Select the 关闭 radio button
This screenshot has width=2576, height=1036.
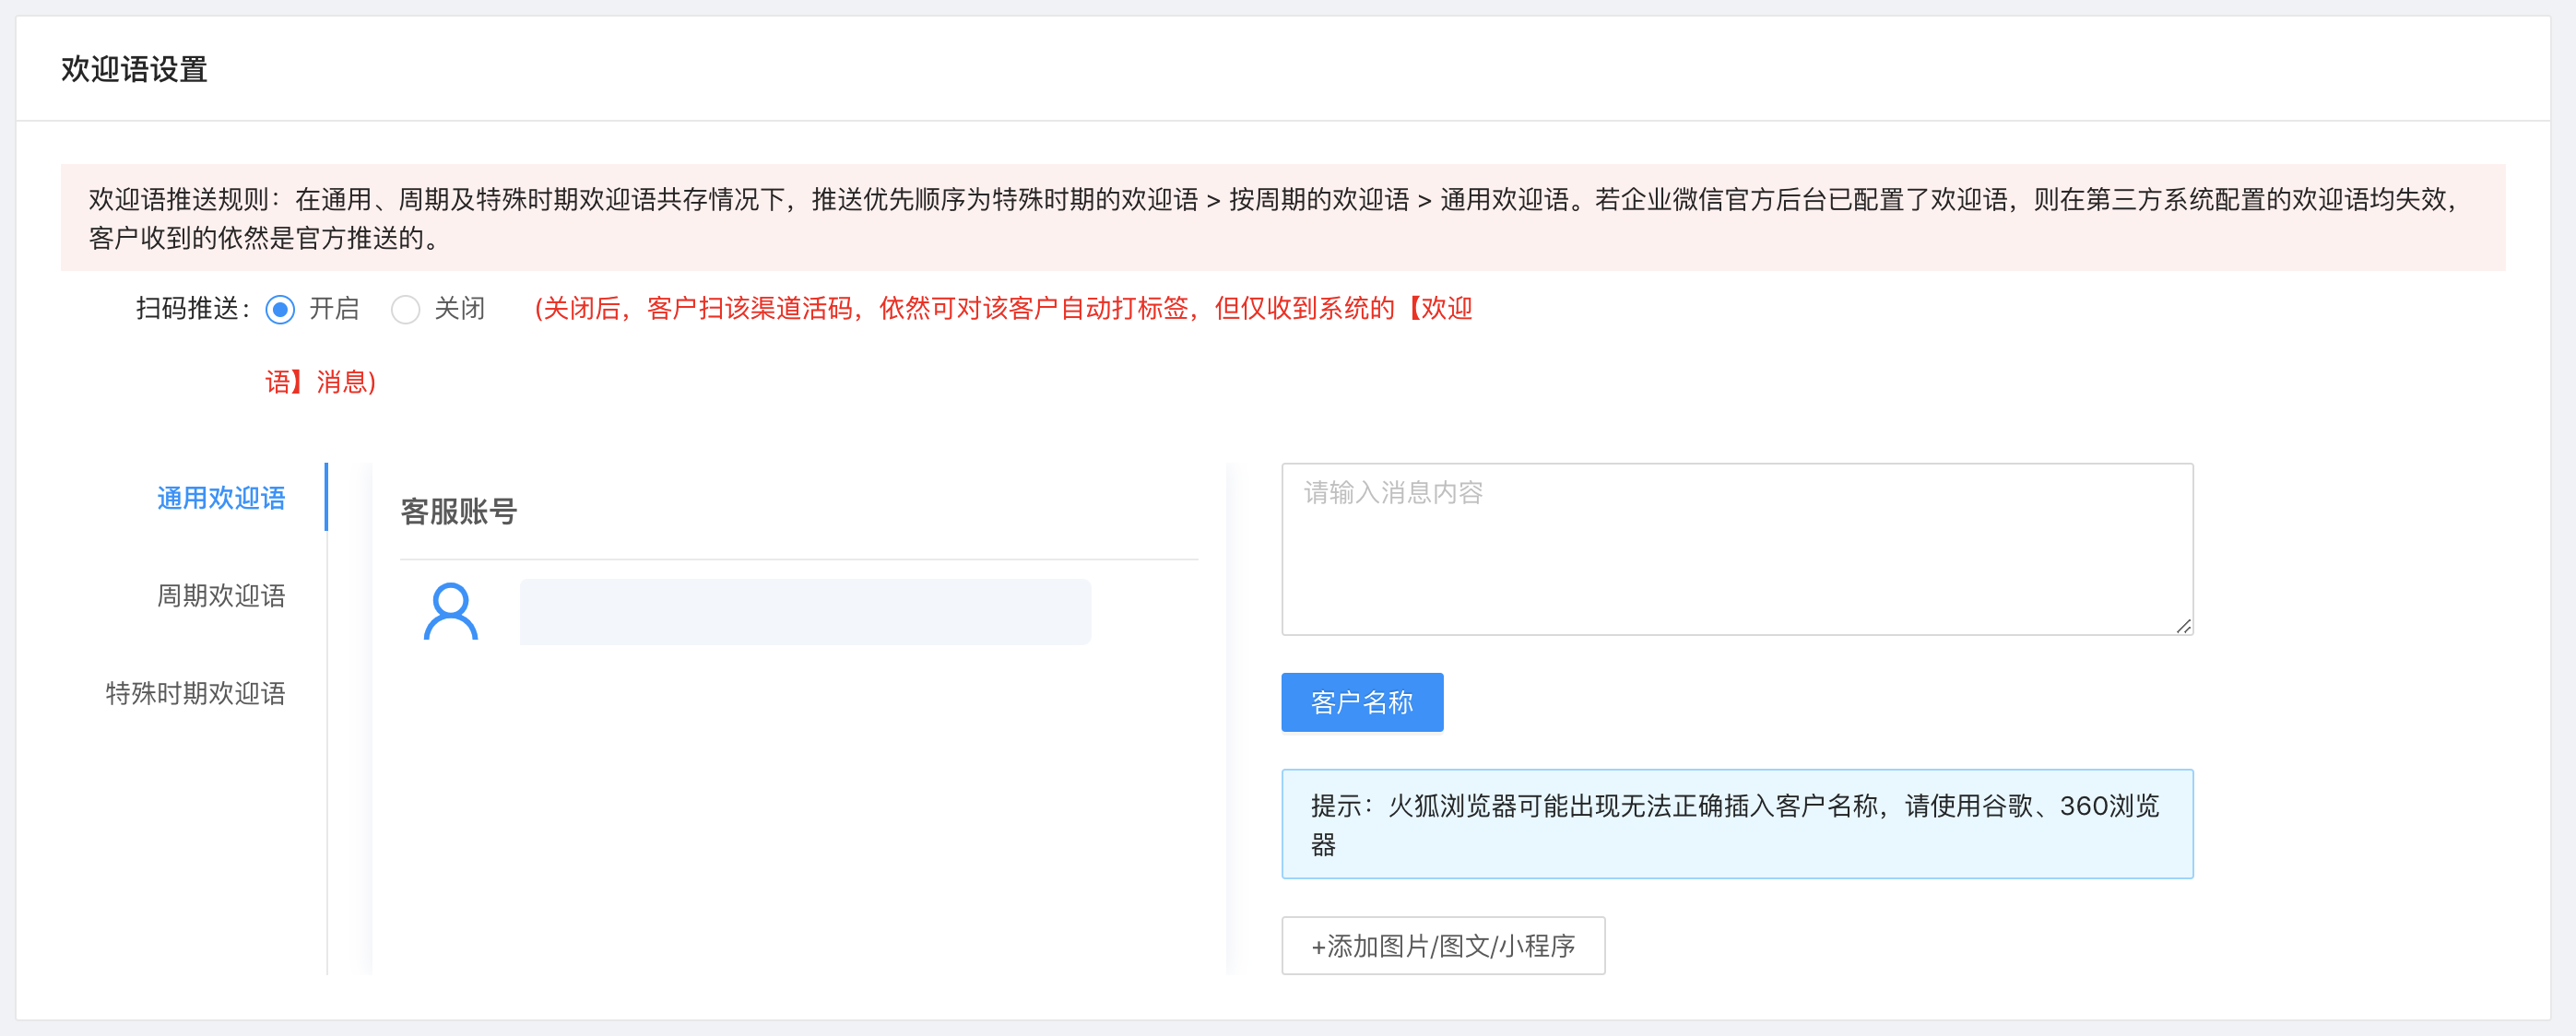405,310
